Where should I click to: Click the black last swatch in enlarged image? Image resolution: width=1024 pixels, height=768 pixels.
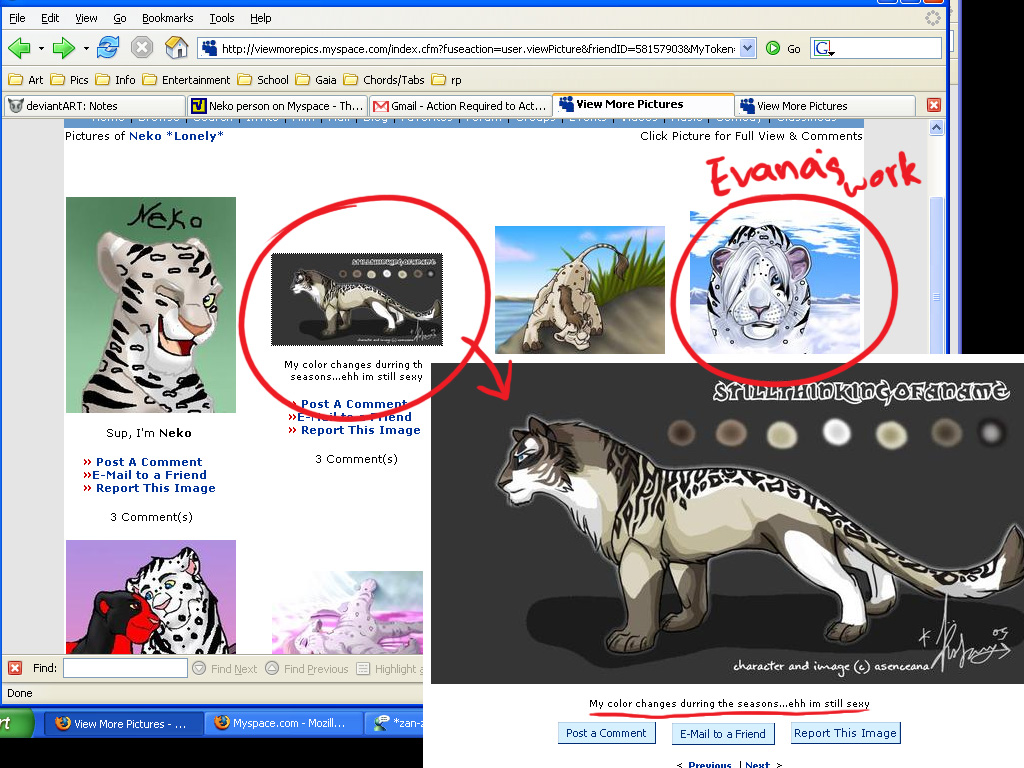tap(991, 432)
